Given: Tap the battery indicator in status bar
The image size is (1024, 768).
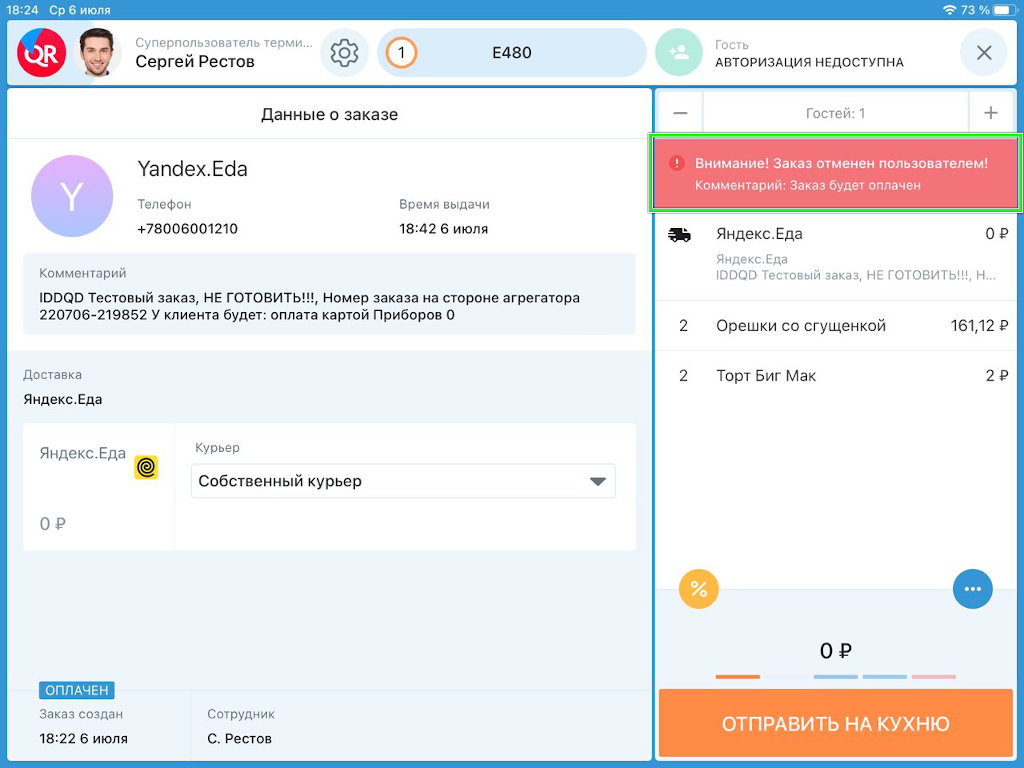Looking at the screenshot, I should tap(1004, 10).
